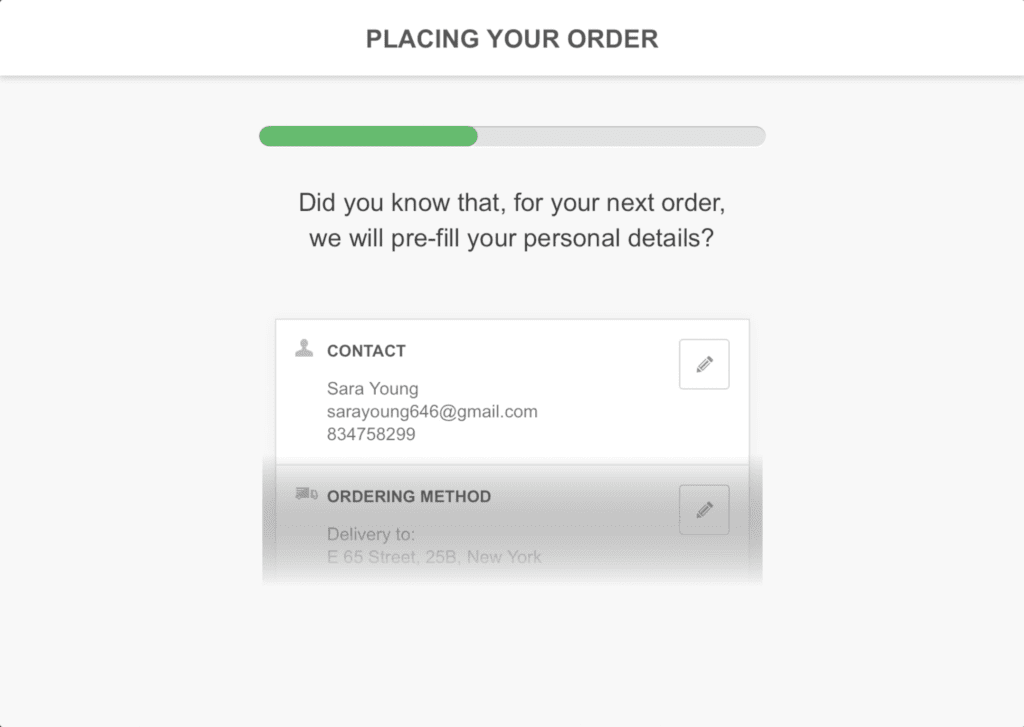The height and width of the screenshot is (727, 1024).
Task: Click the delivery truck icon
Action: click(x=306, y=494)
